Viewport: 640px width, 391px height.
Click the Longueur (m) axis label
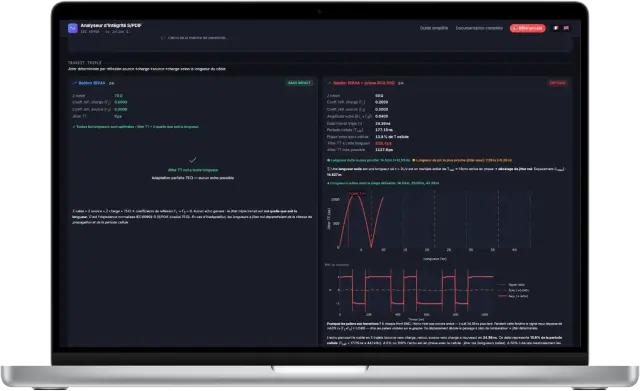click(x=435, y=259)
